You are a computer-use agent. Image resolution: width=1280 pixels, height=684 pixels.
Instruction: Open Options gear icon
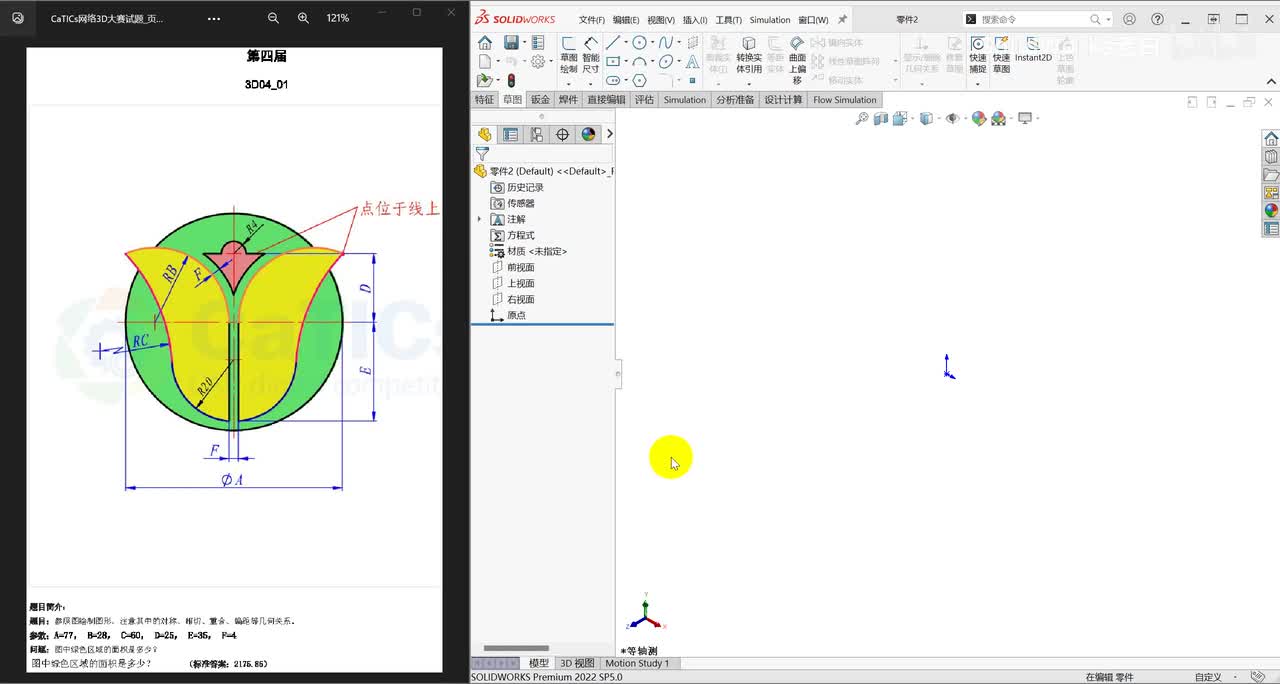pyautogui.click(x=538, y=61)
